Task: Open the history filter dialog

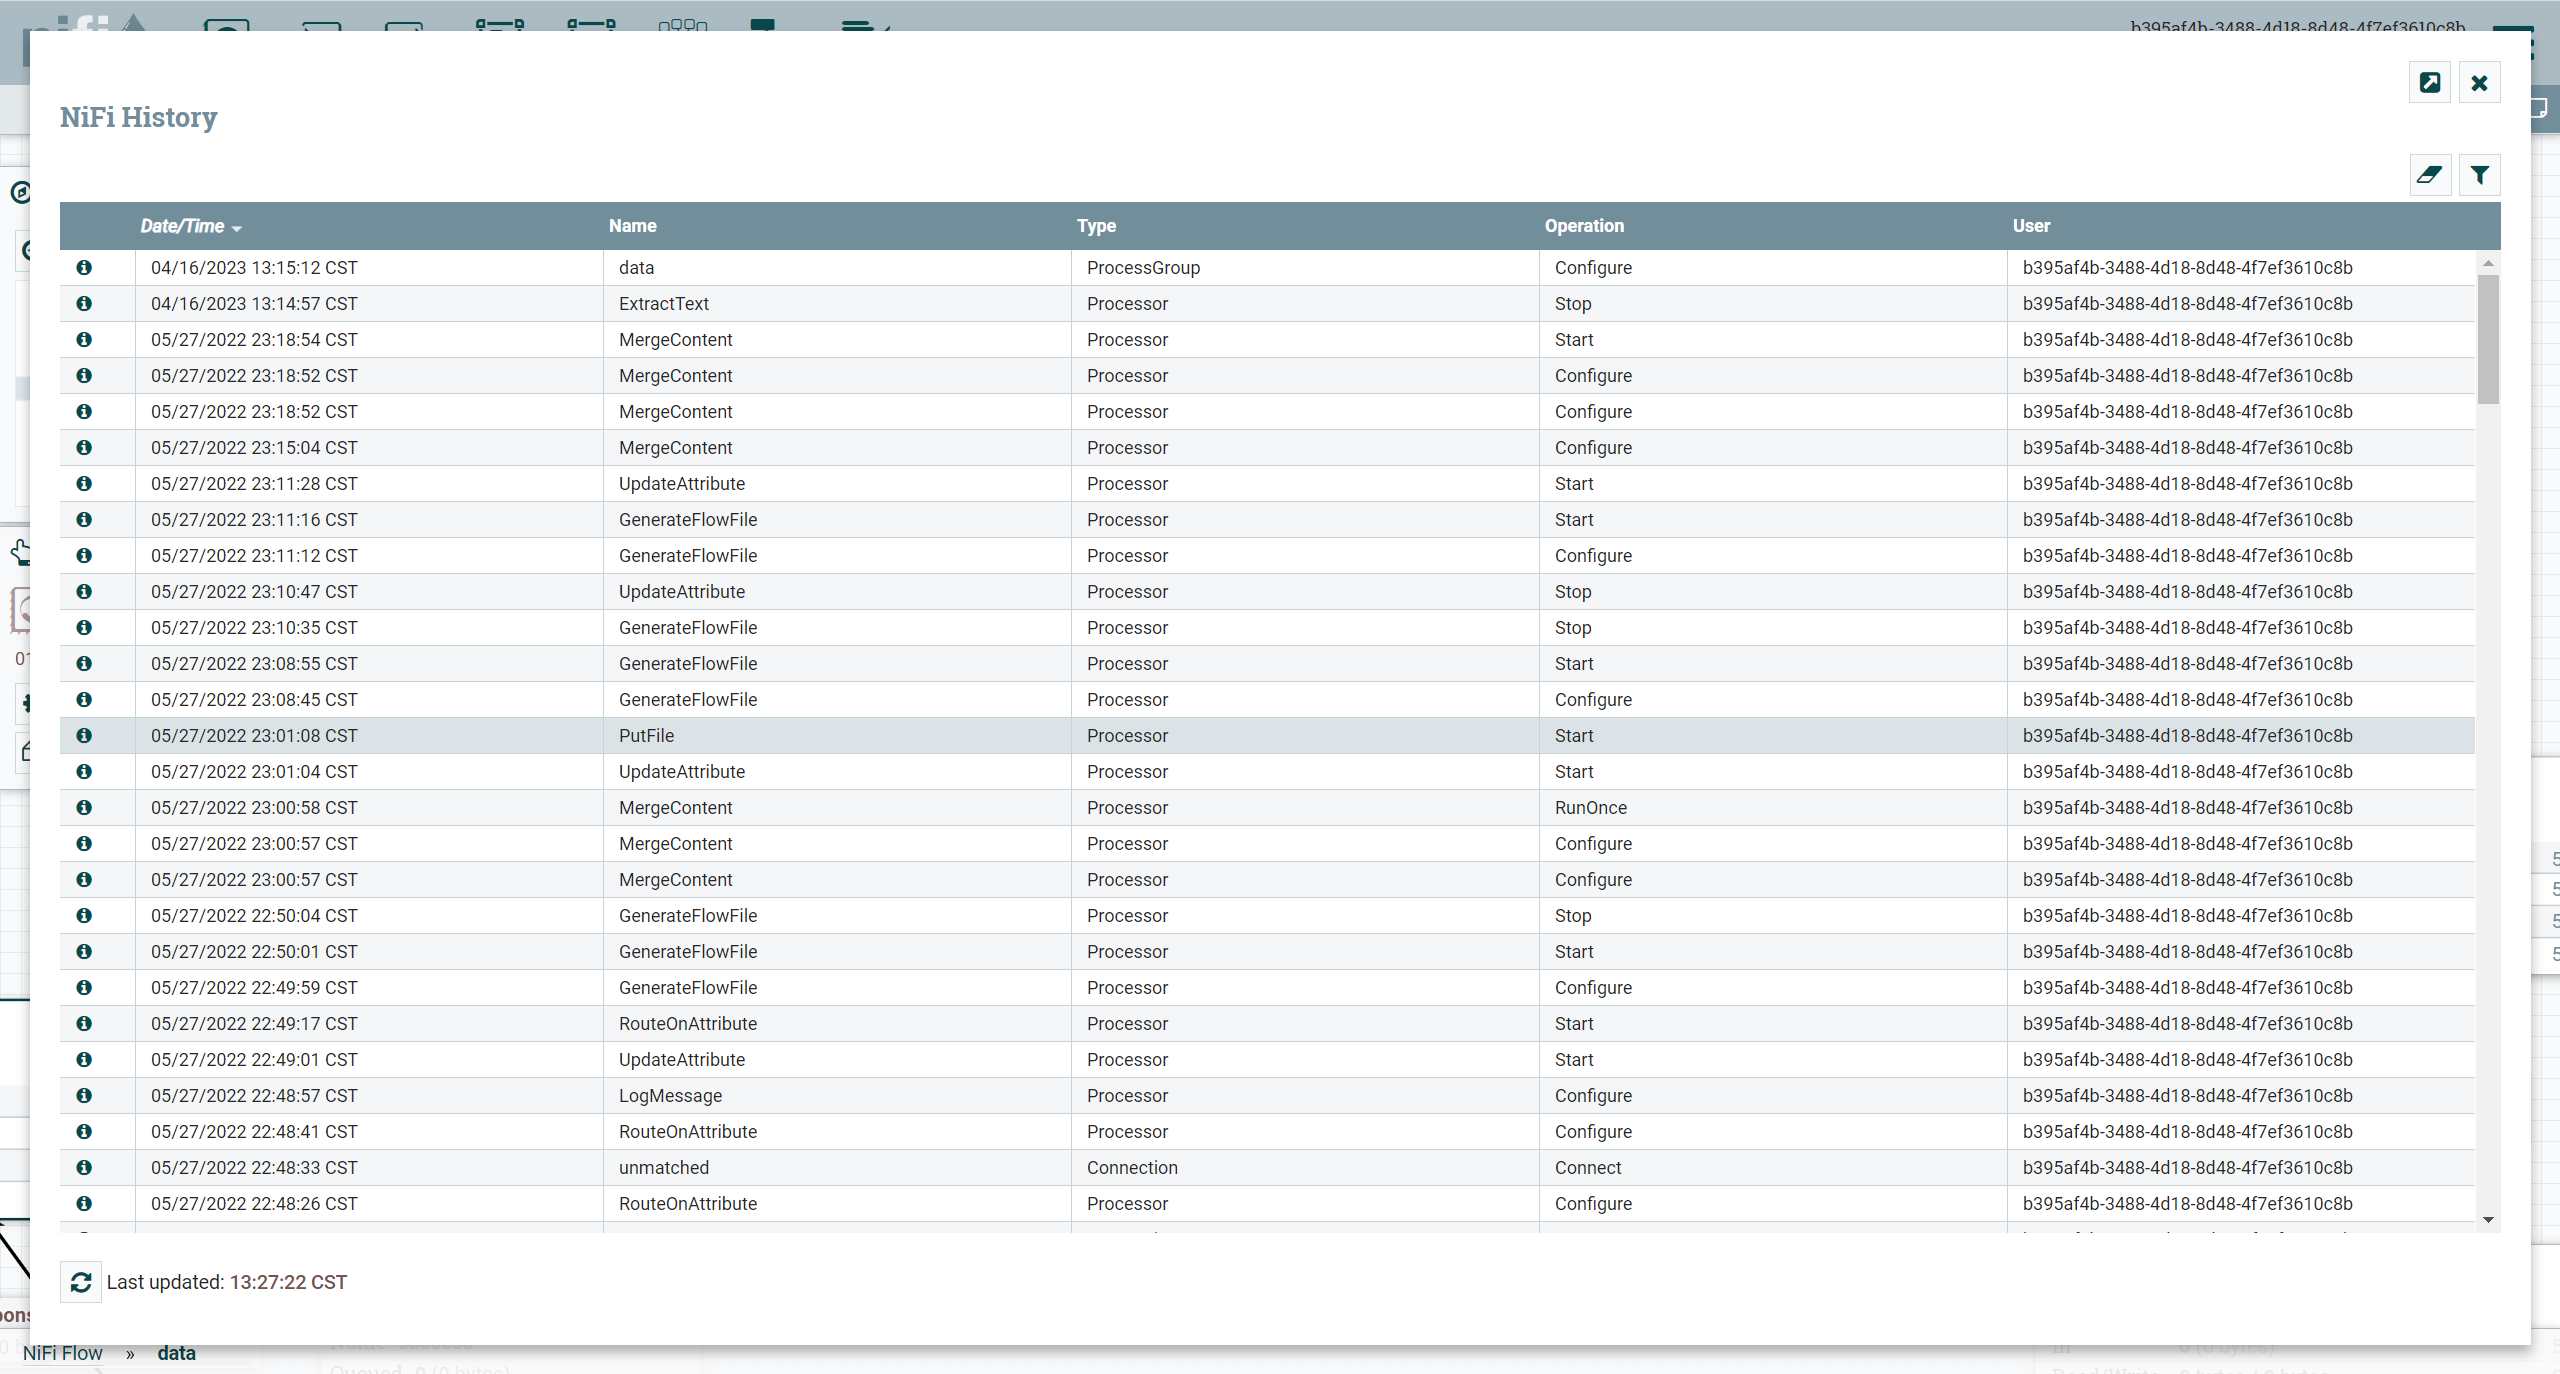Action: point(2479,175)
